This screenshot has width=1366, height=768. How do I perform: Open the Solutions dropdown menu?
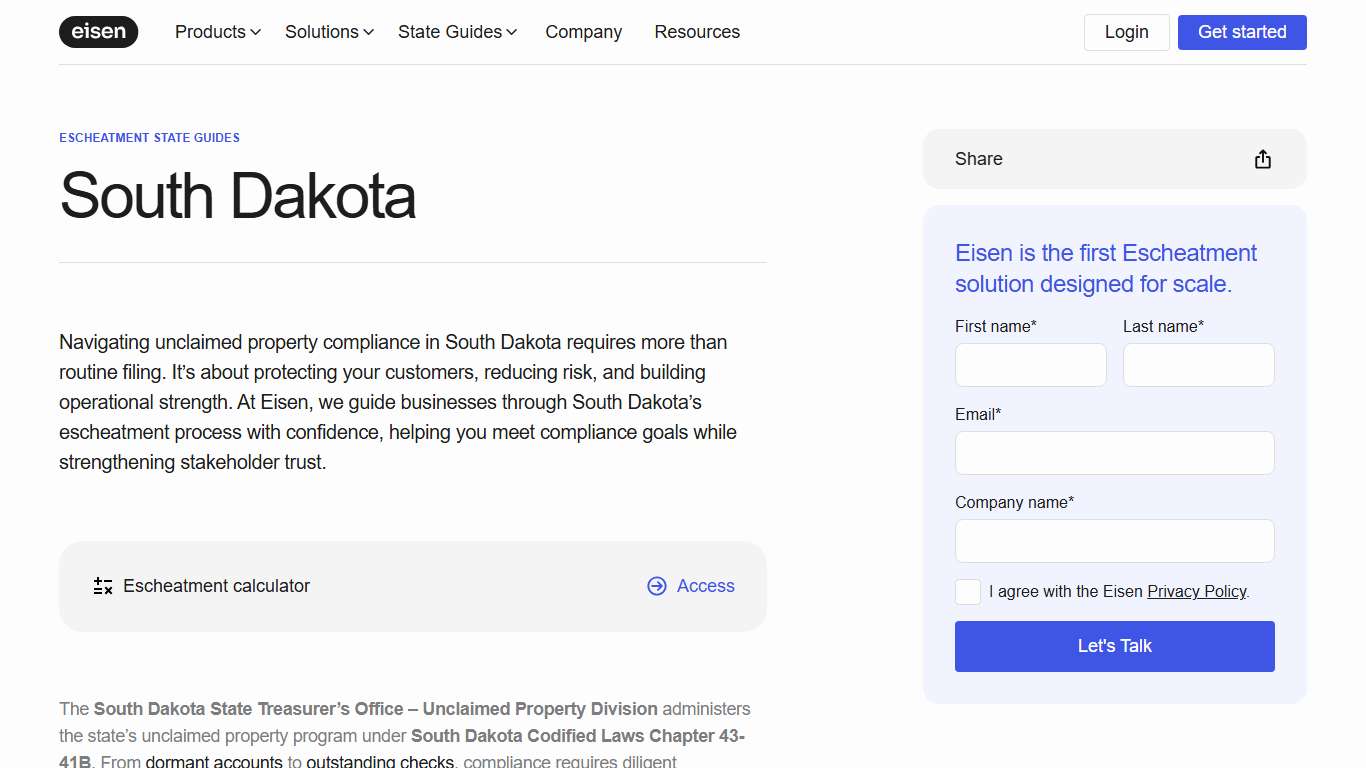(x=329, y=32)
